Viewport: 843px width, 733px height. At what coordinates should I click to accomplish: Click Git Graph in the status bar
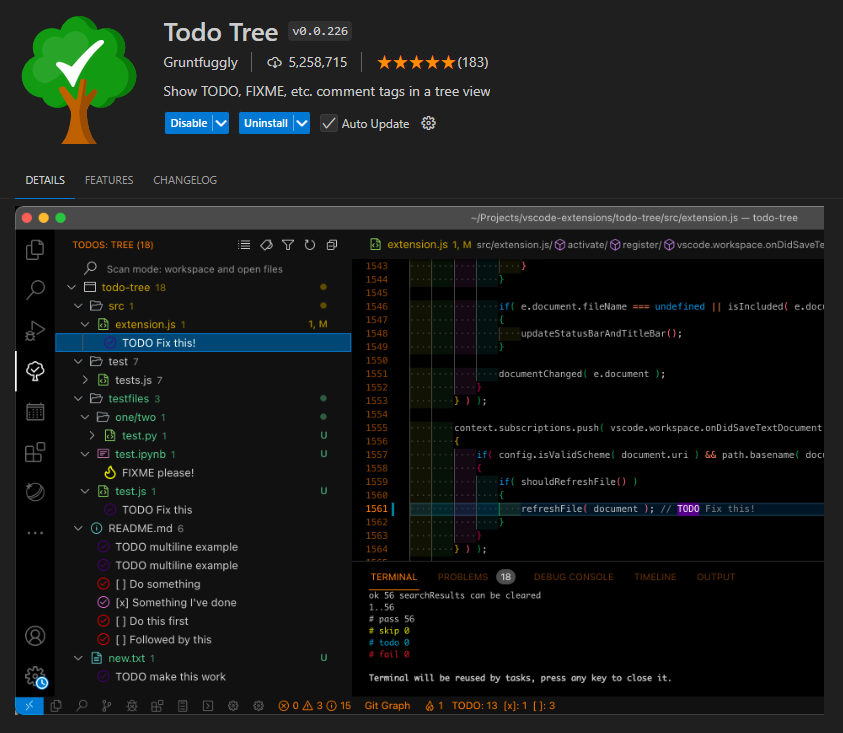point(387,706)
